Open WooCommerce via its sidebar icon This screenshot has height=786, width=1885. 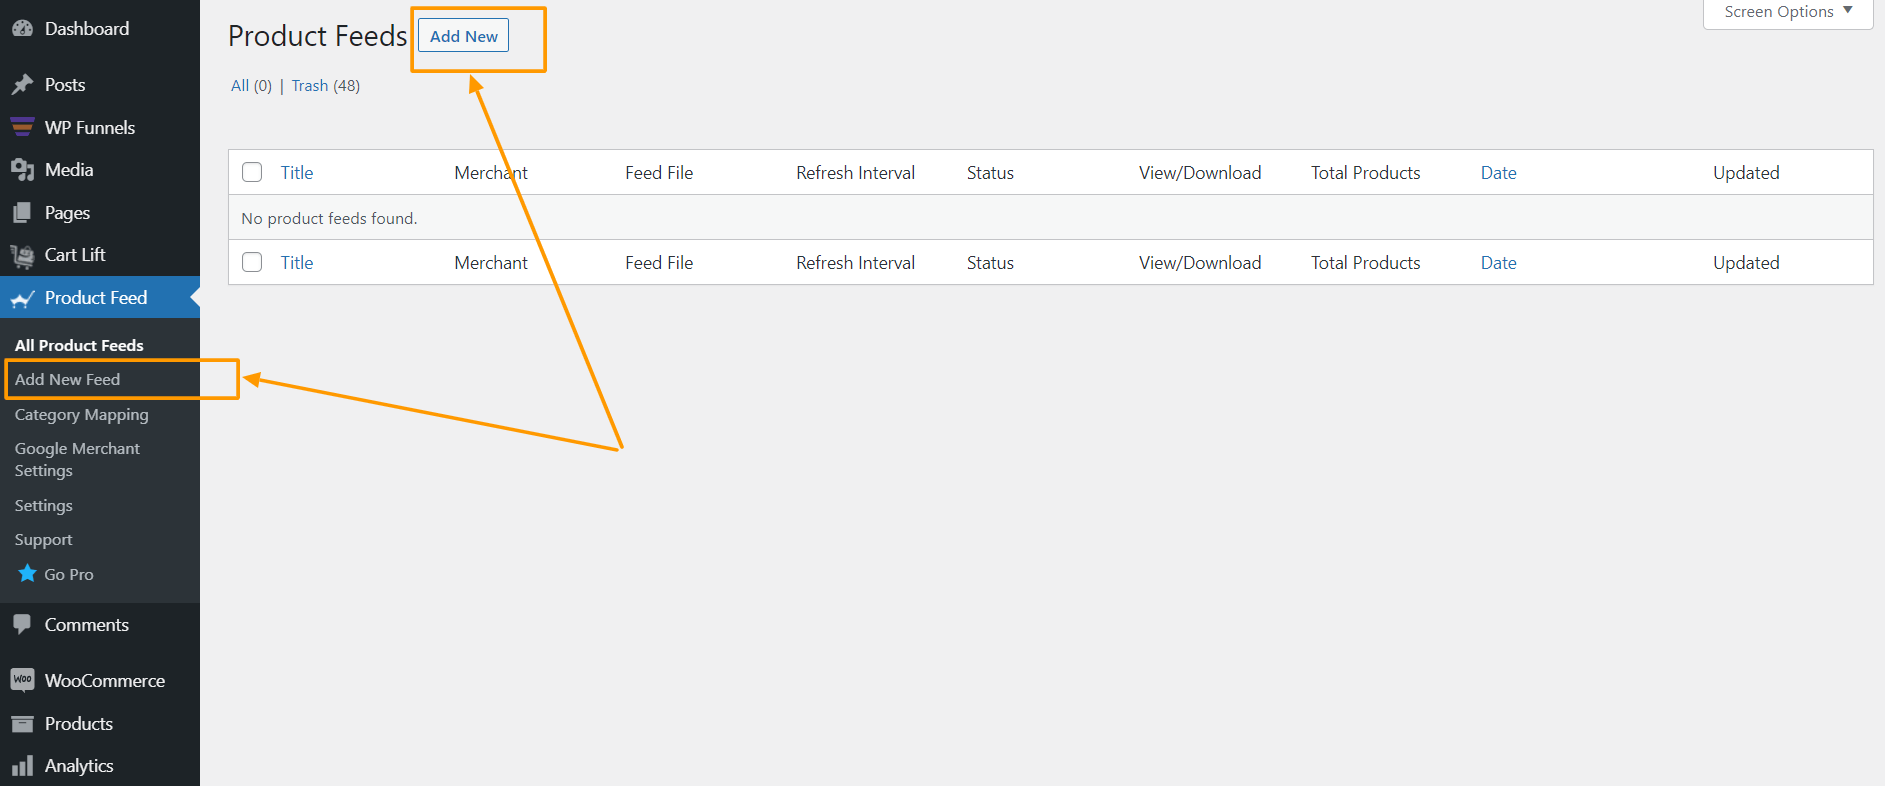click(x=23, y=680)
